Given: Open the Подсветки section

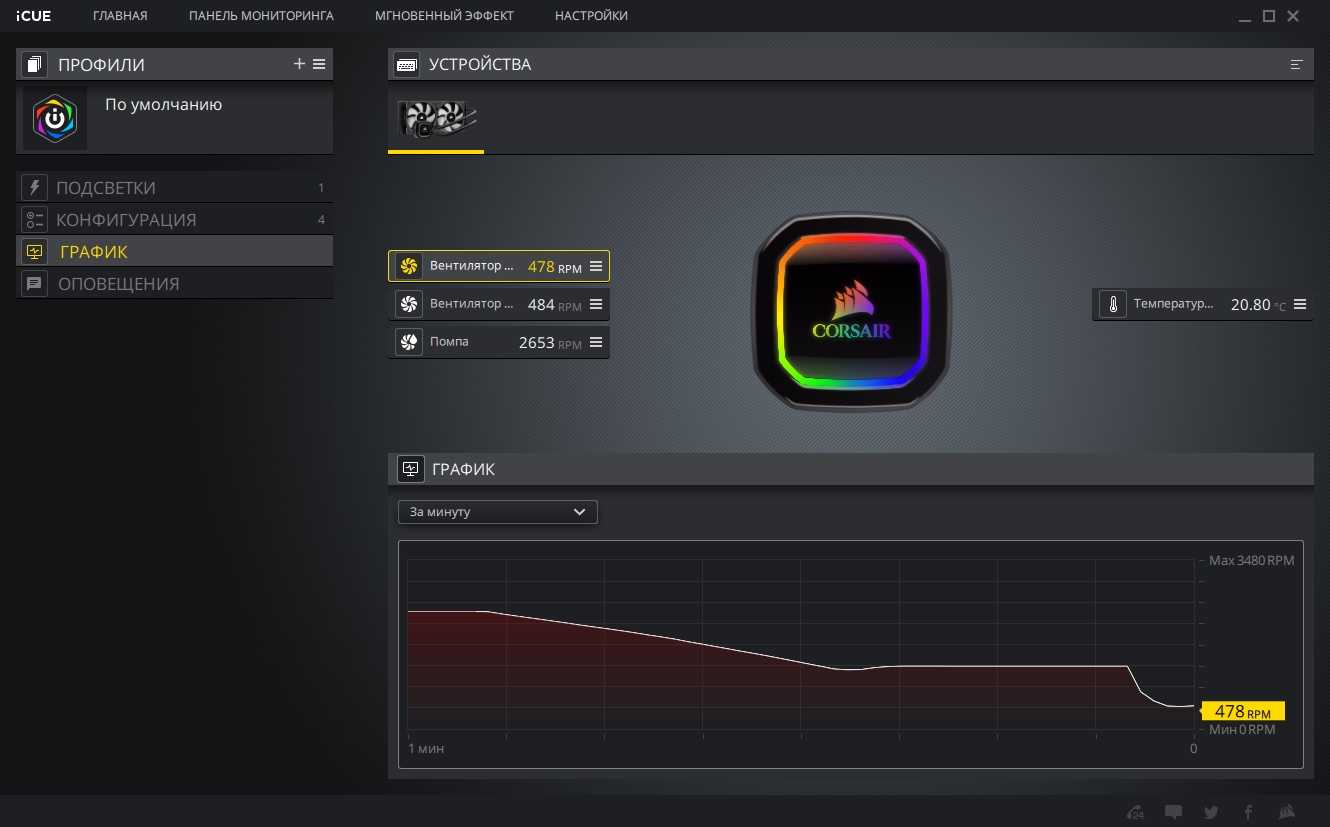Looking at the screenshot, I should 106,188.
